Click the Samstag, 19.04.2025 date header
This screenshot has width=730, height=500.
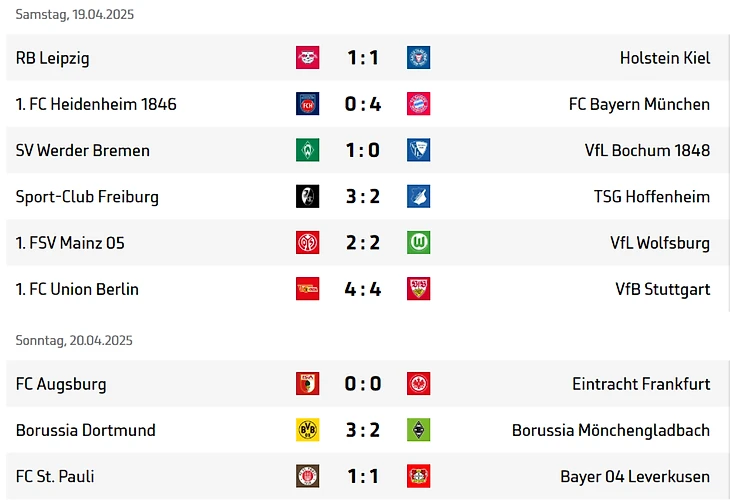[74, 15]
